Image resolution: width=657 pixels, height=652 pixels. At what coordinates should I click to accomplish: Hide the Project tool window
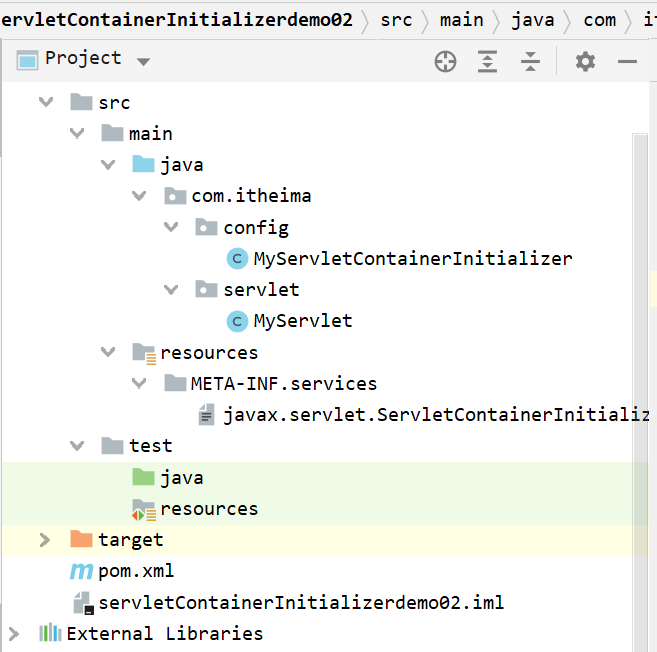tap(627, 62)
